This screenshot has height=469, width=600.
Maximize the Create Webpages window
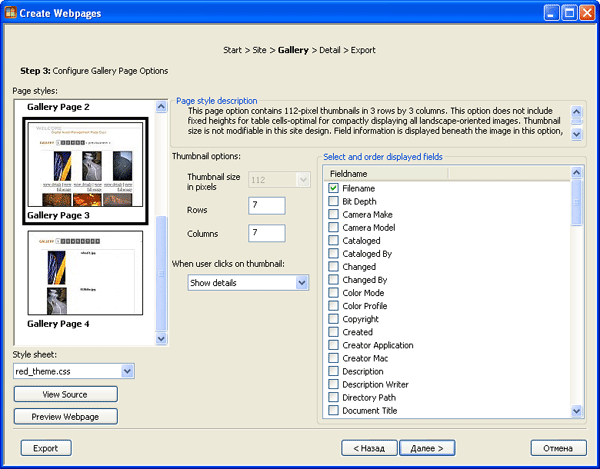[x=569, y=13]
